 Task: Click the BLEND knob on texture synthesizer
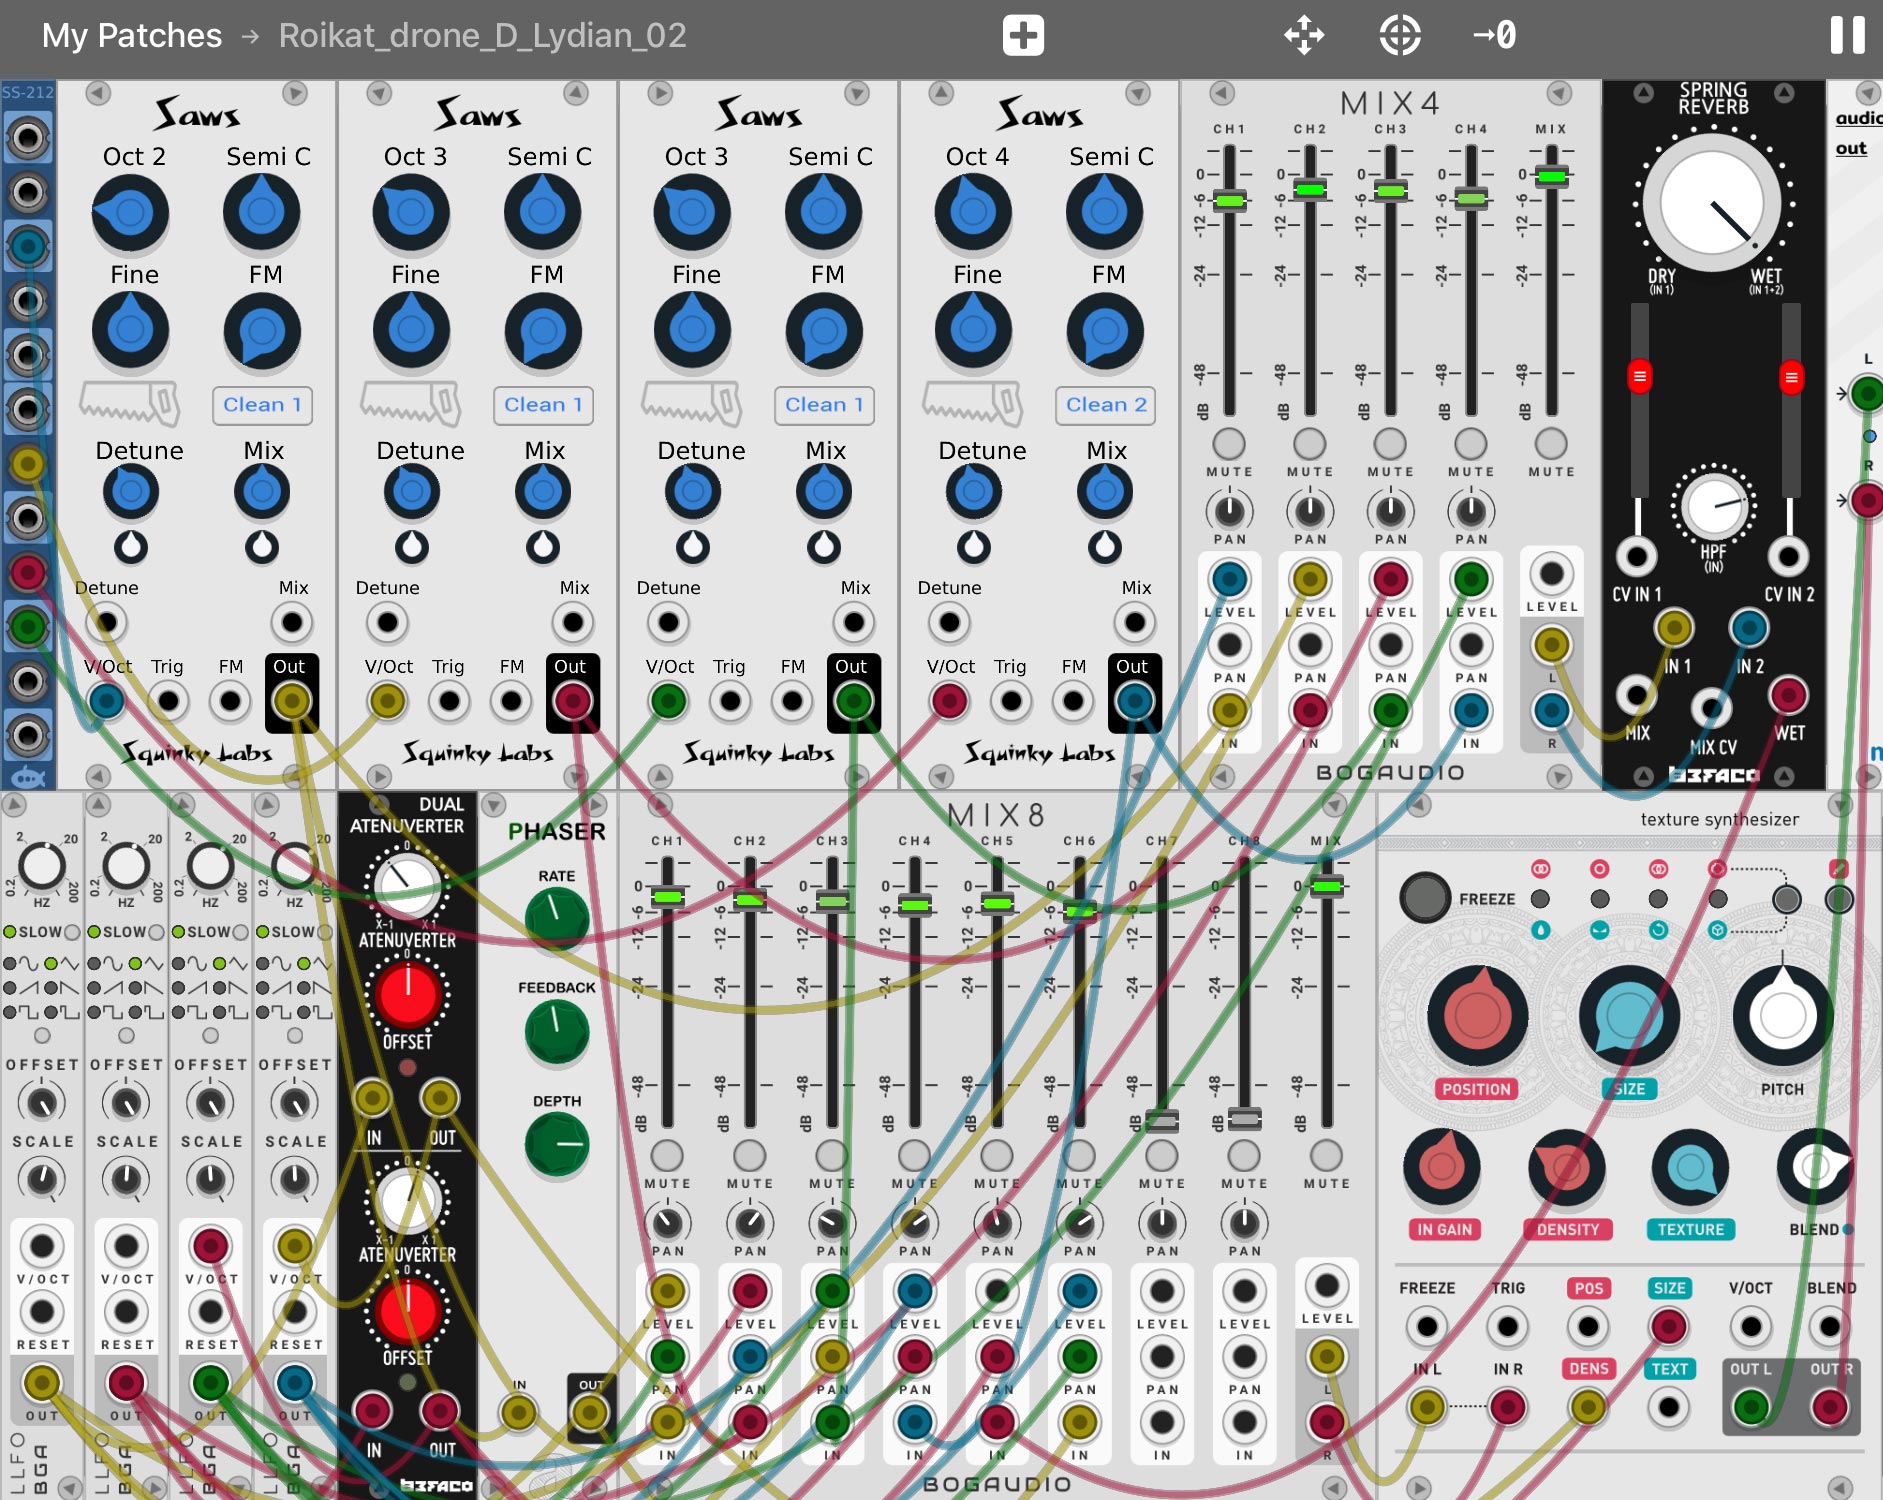pyautogui.click(x=1814, y=1167)
